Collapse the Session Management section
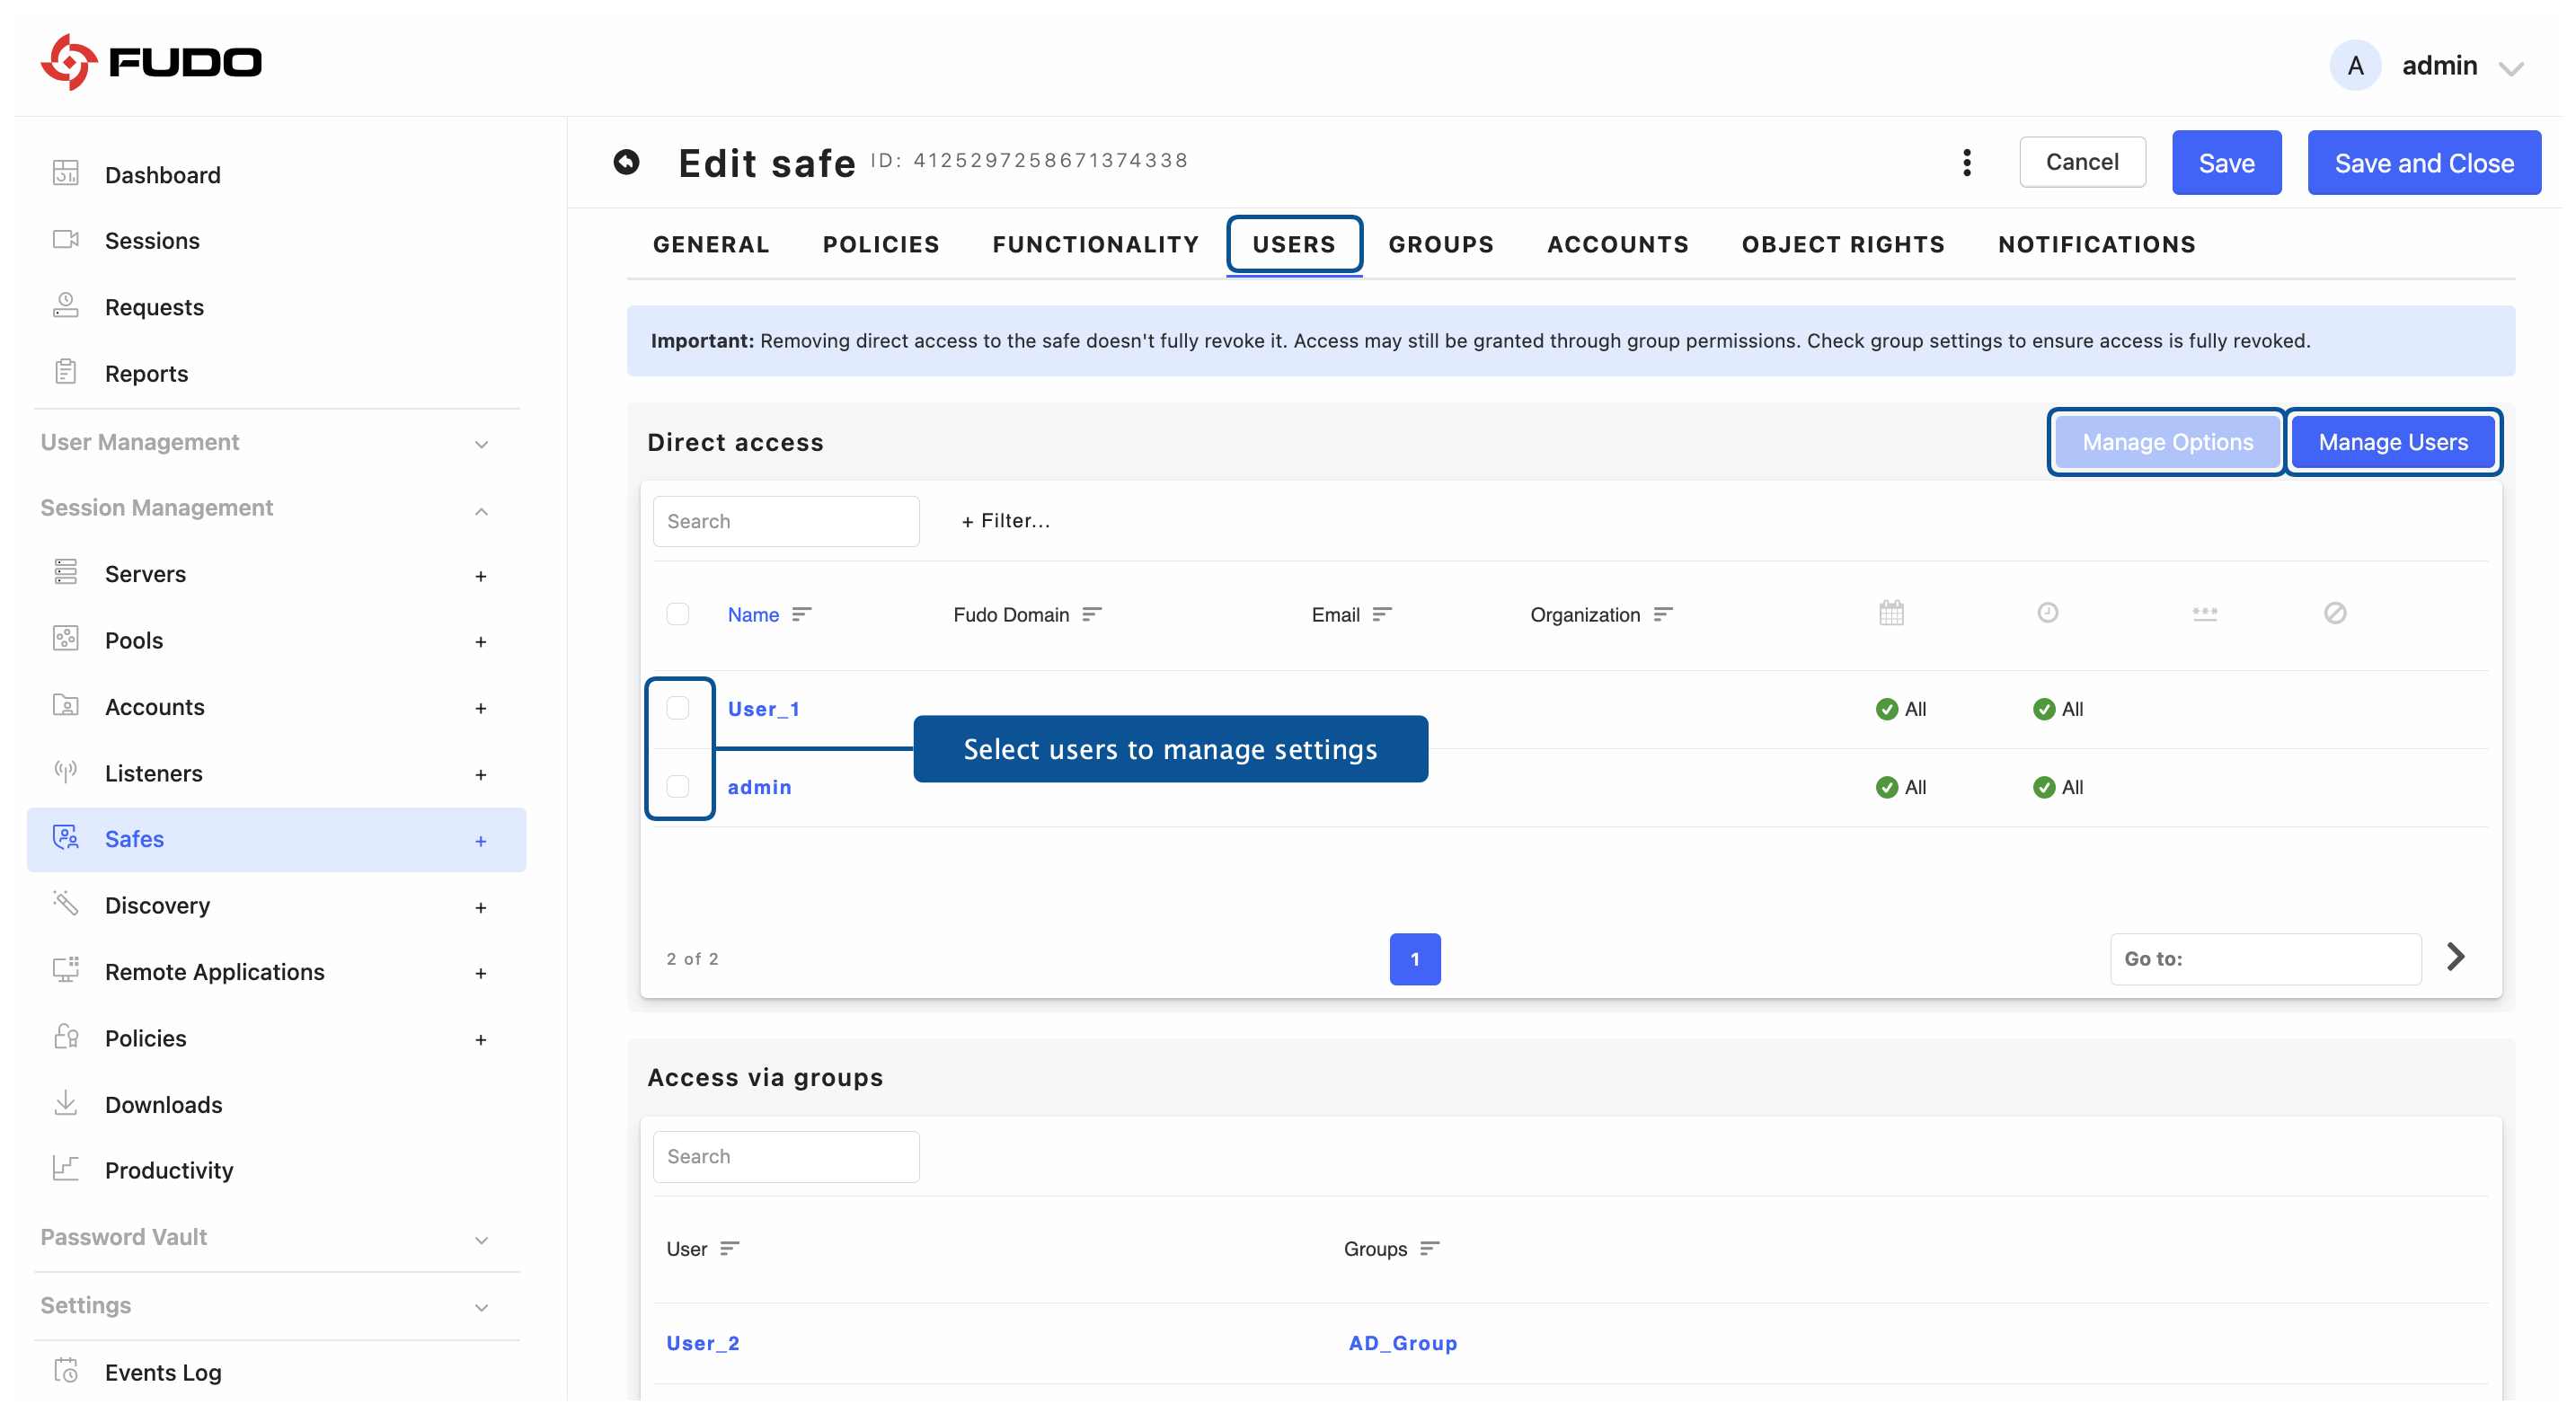This screenshot has width=2576, height=1422. coord(481,510)
